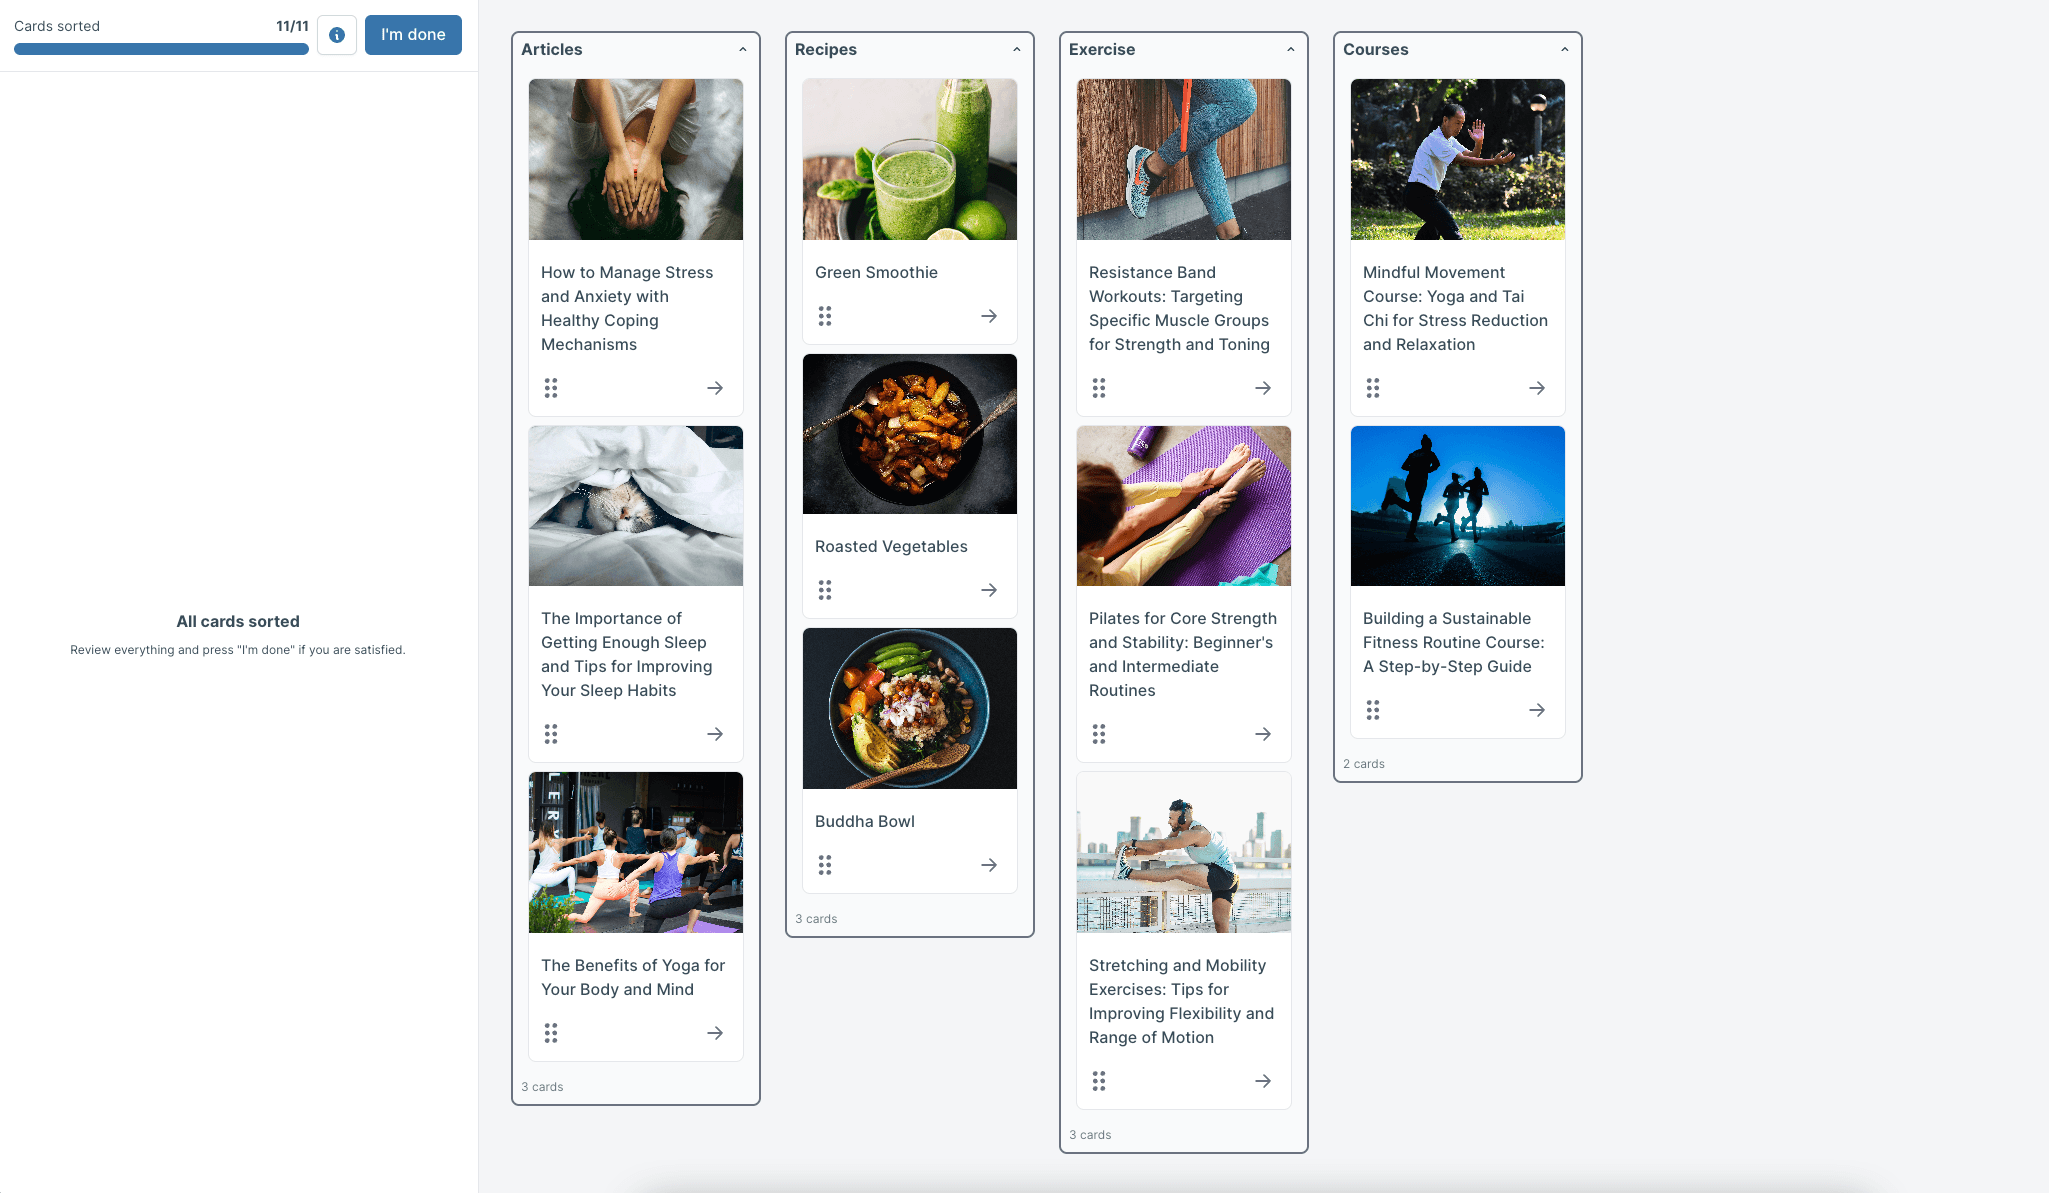Click the silhouetted runners course image

1458,506
